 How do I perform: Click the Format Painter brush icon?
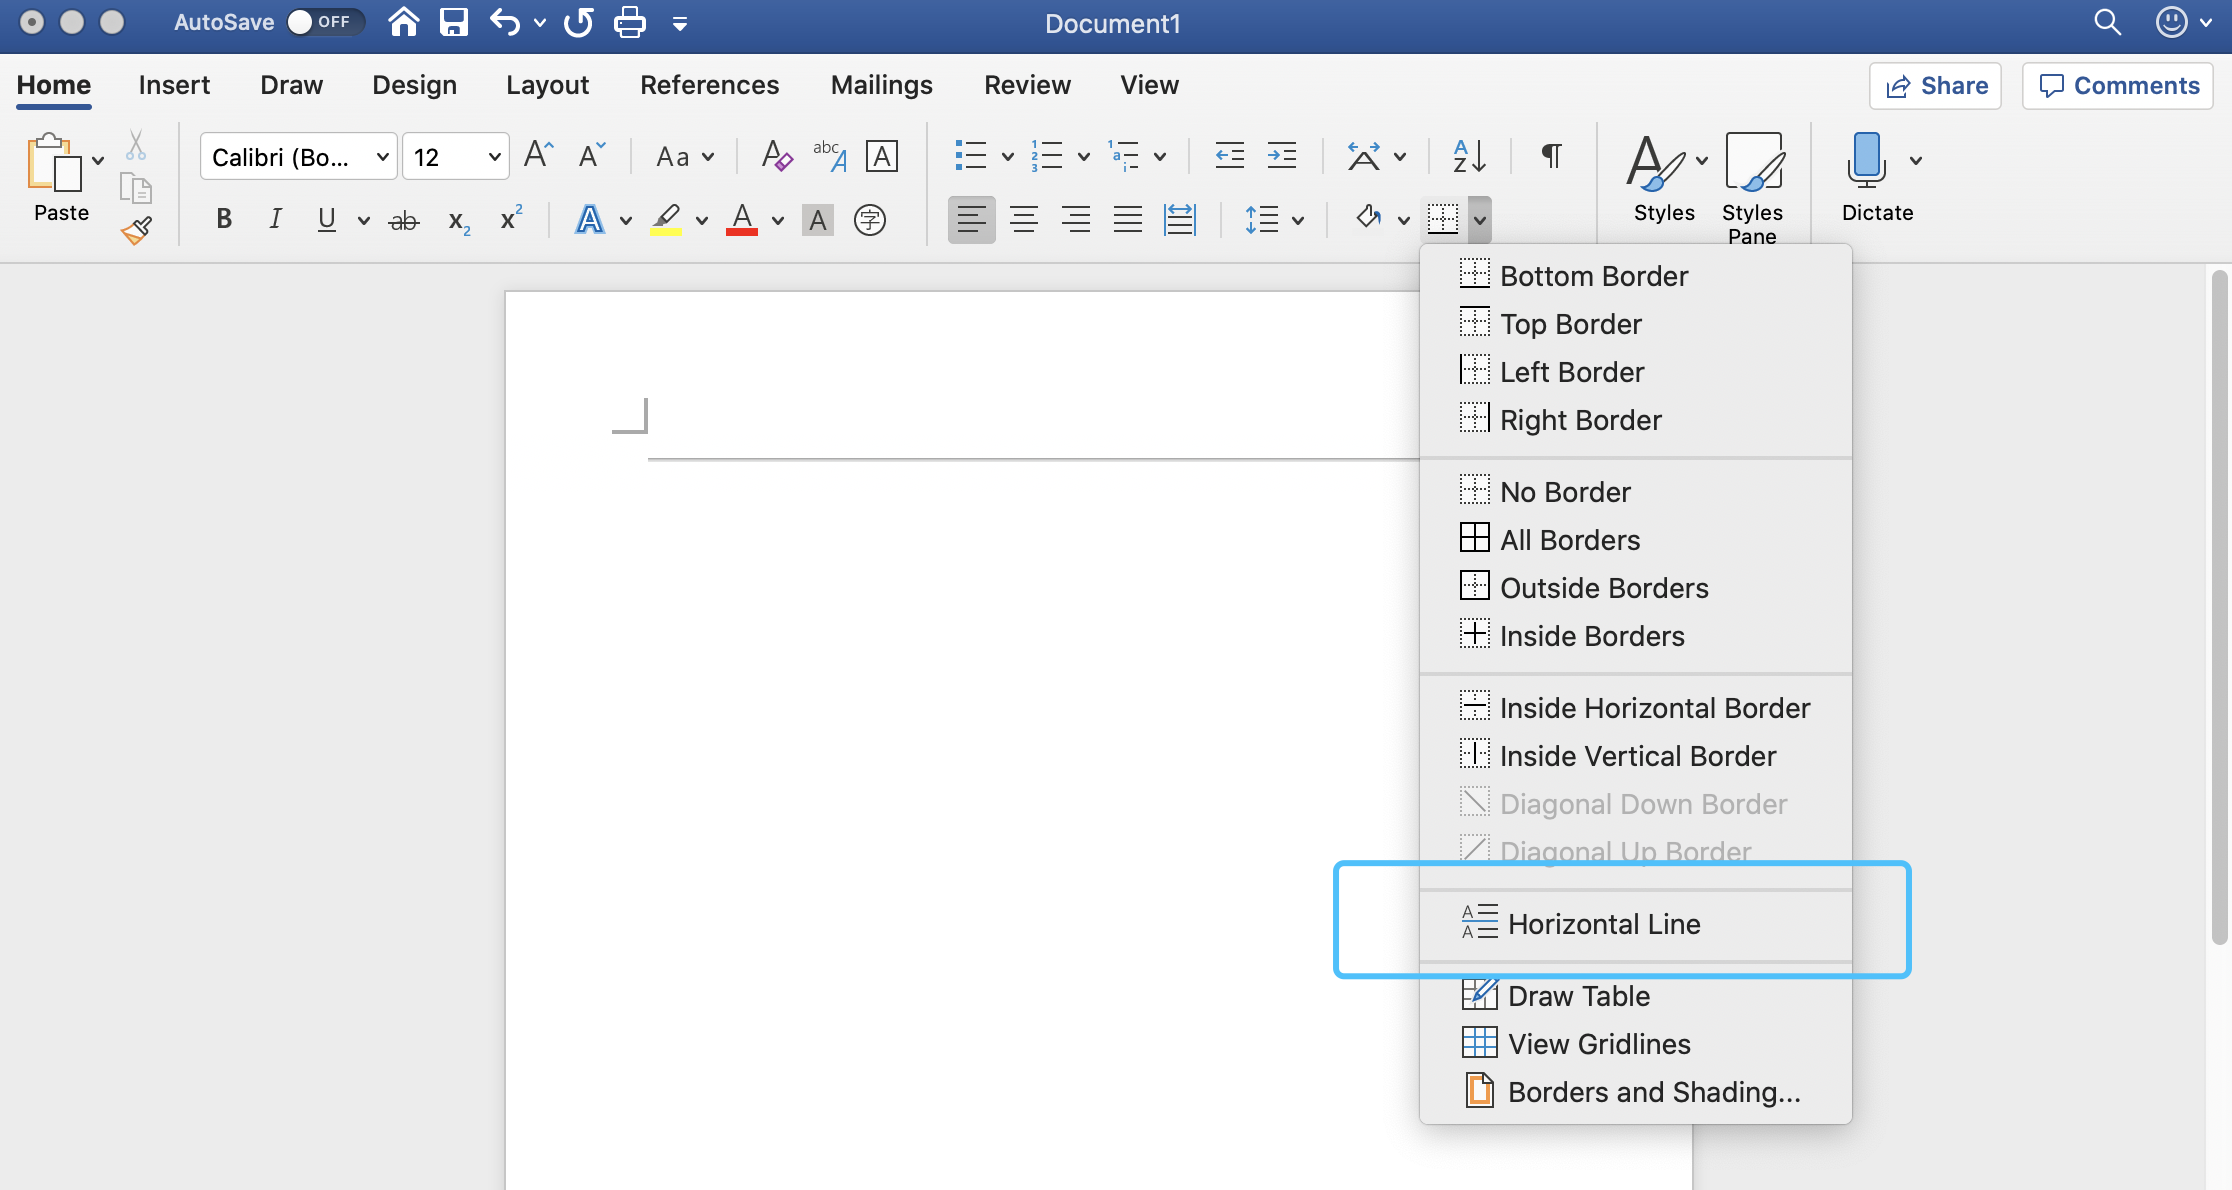coord(137,232)
